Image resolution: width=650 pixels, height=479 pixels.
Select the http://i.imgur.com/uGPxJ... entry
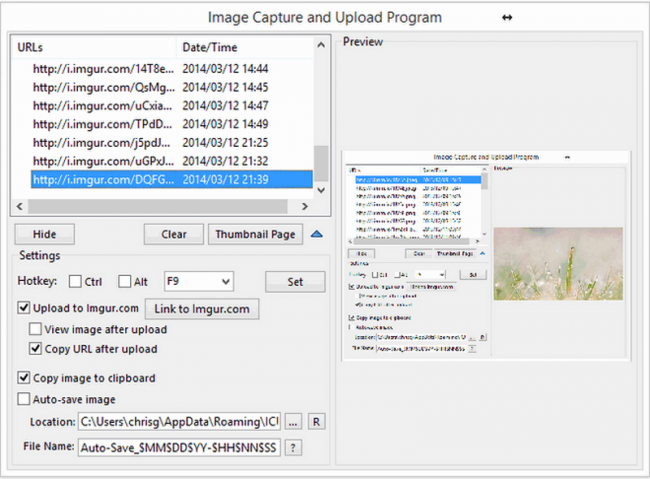[103, 161]
